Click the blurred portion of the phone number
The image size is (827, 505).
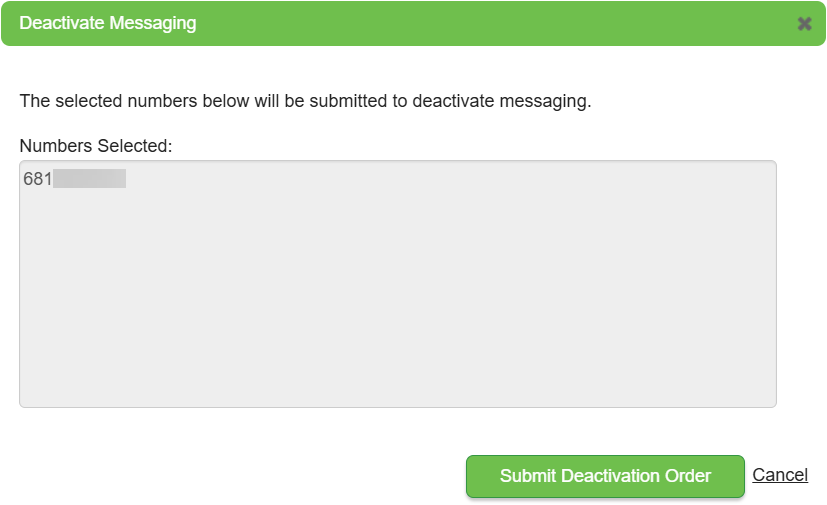click(89, 179)
